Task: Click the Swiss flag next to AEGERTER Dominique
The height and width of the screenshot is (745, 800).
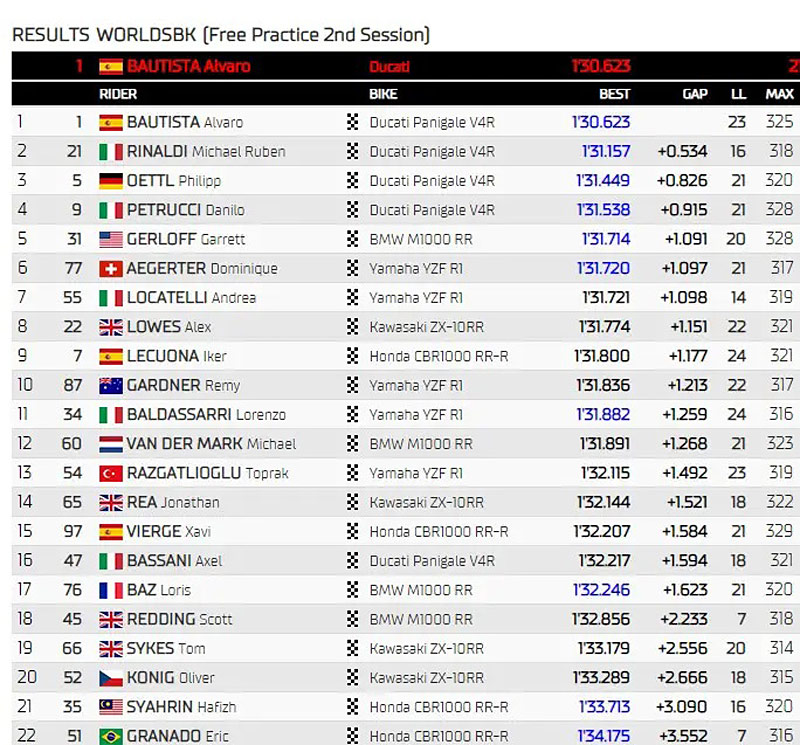Action: (x=111, y=269)
